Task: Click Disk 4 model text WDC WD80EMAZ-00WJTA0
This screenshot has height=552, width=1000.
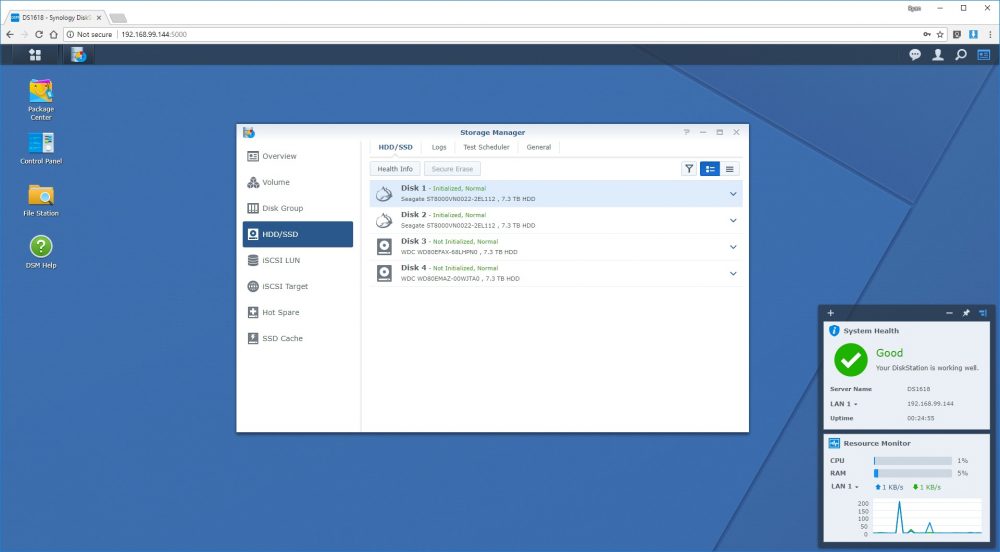Action: (x=441, y=279)
